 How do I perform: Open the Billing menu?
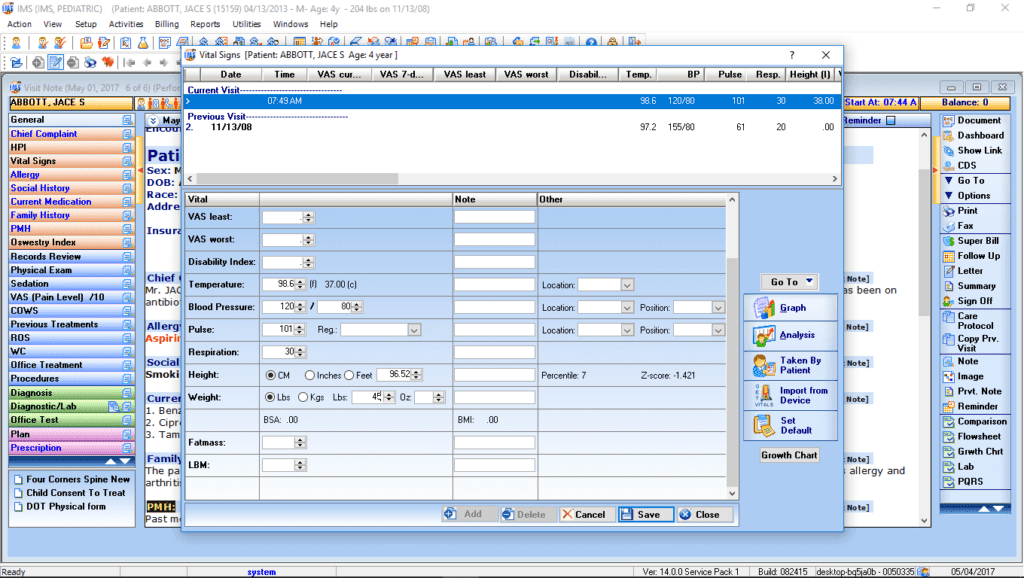pyautogui.click(x=167, y=24)
